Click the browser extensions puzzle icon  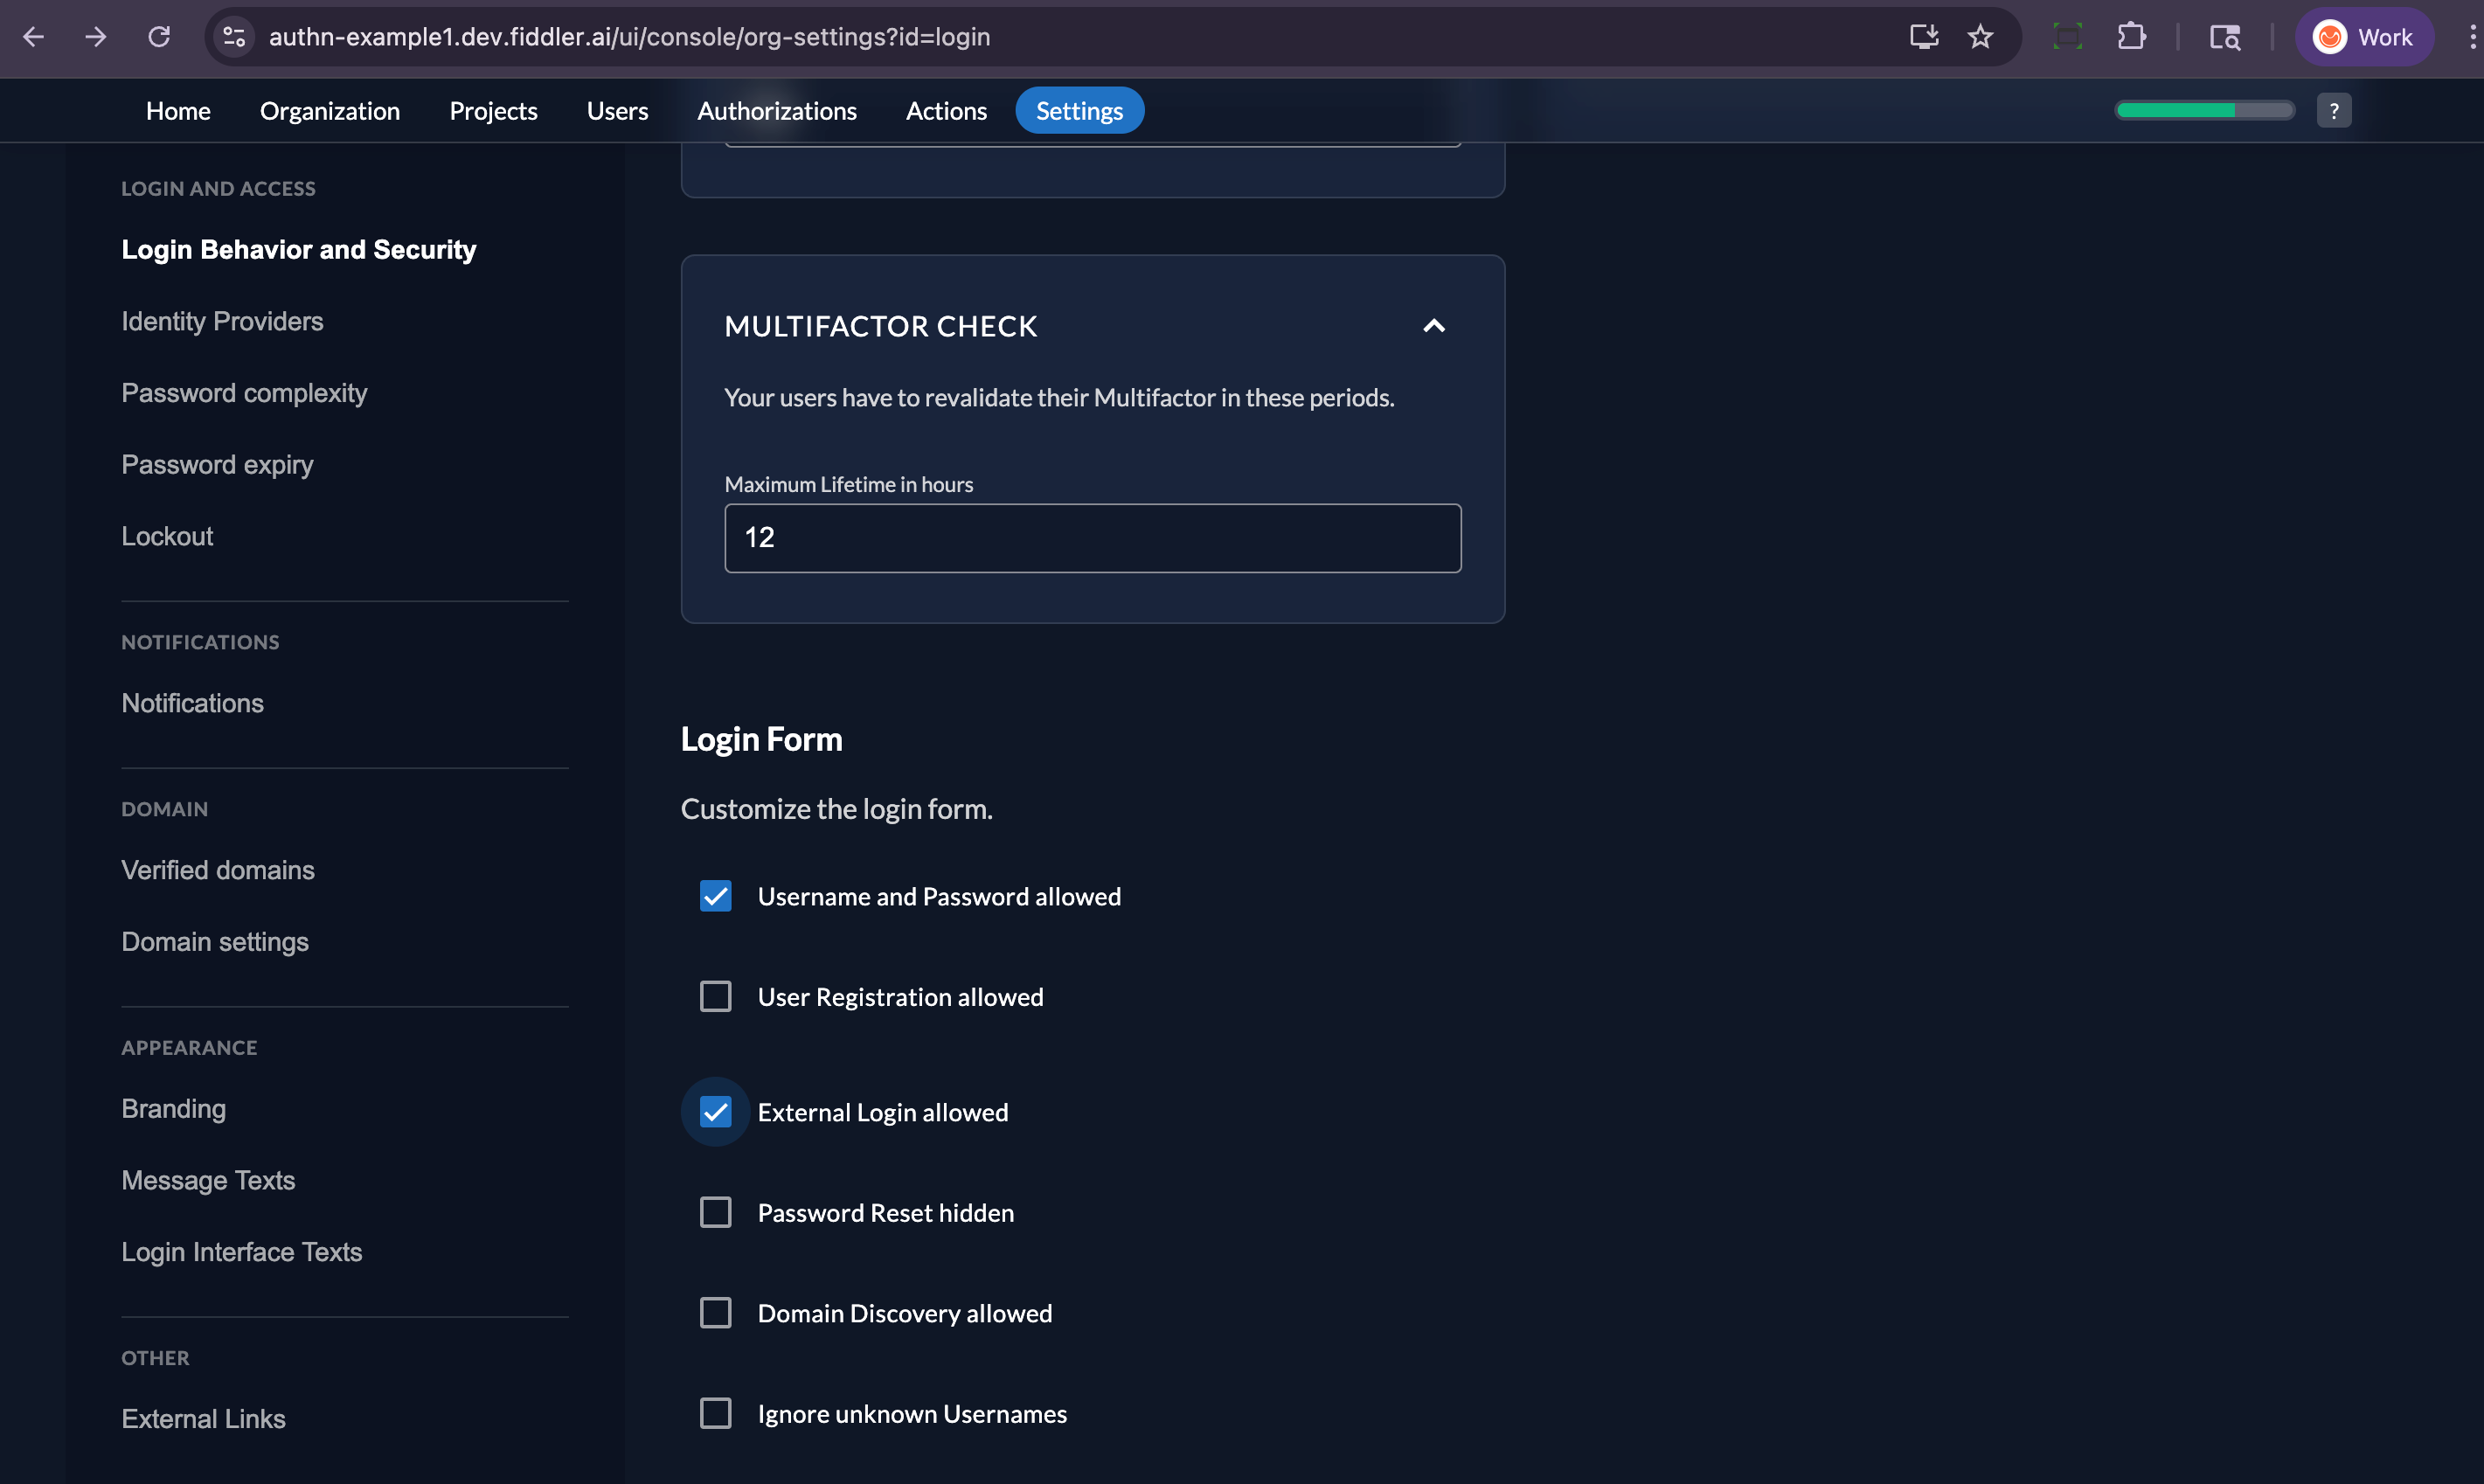[2131, 37]
